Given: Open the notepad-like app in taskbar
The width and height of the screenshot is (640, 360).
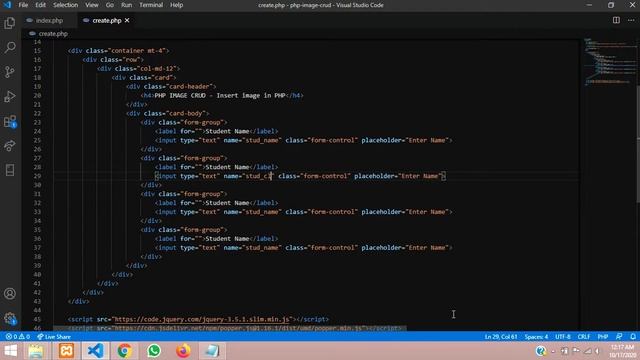Looking at the screenshot, I should click(x=212, y=351).
